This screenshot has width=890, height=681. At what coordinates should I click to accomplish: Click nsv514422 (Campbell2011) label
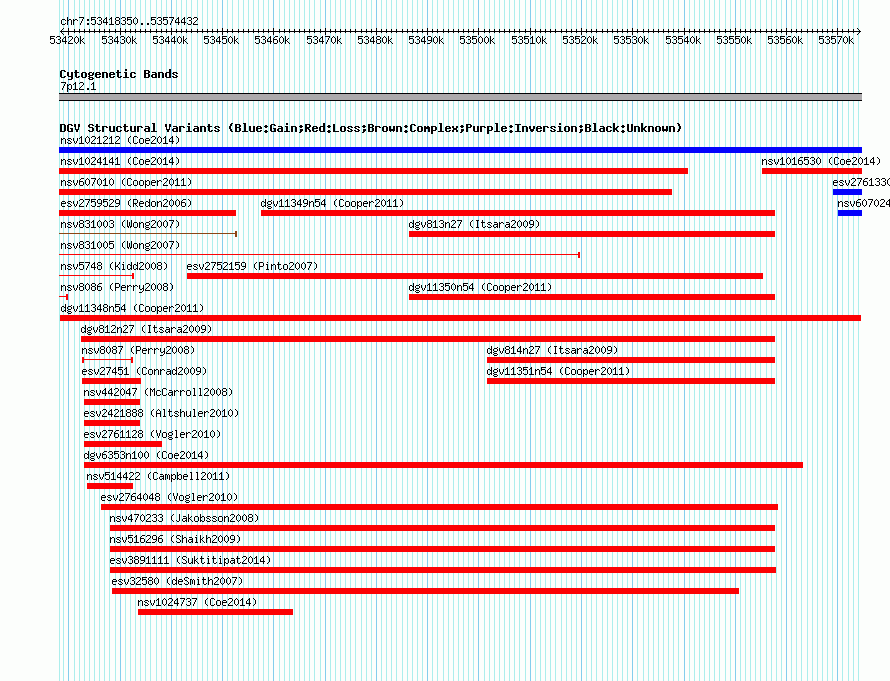[158, 476]
